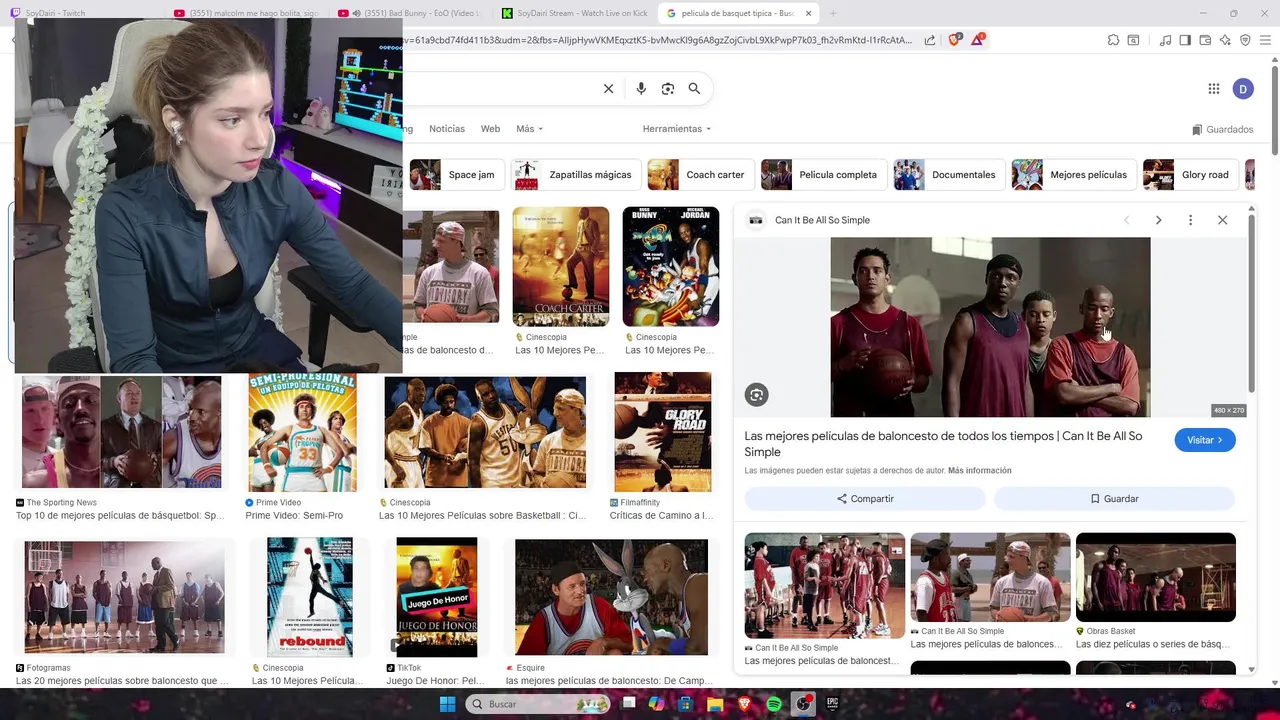Go to next image in preview panel

click(x=1158, y=220)
